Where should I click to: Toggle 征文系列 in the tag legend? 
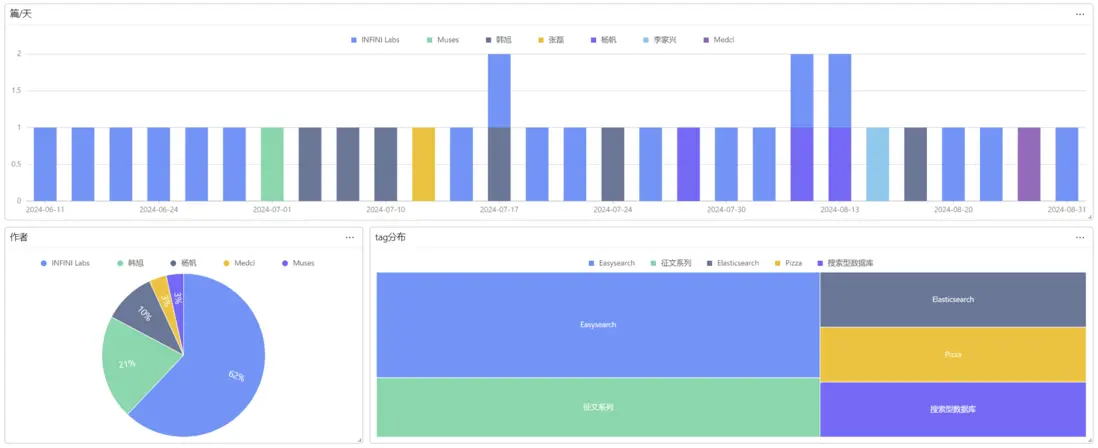coord(670,263)
